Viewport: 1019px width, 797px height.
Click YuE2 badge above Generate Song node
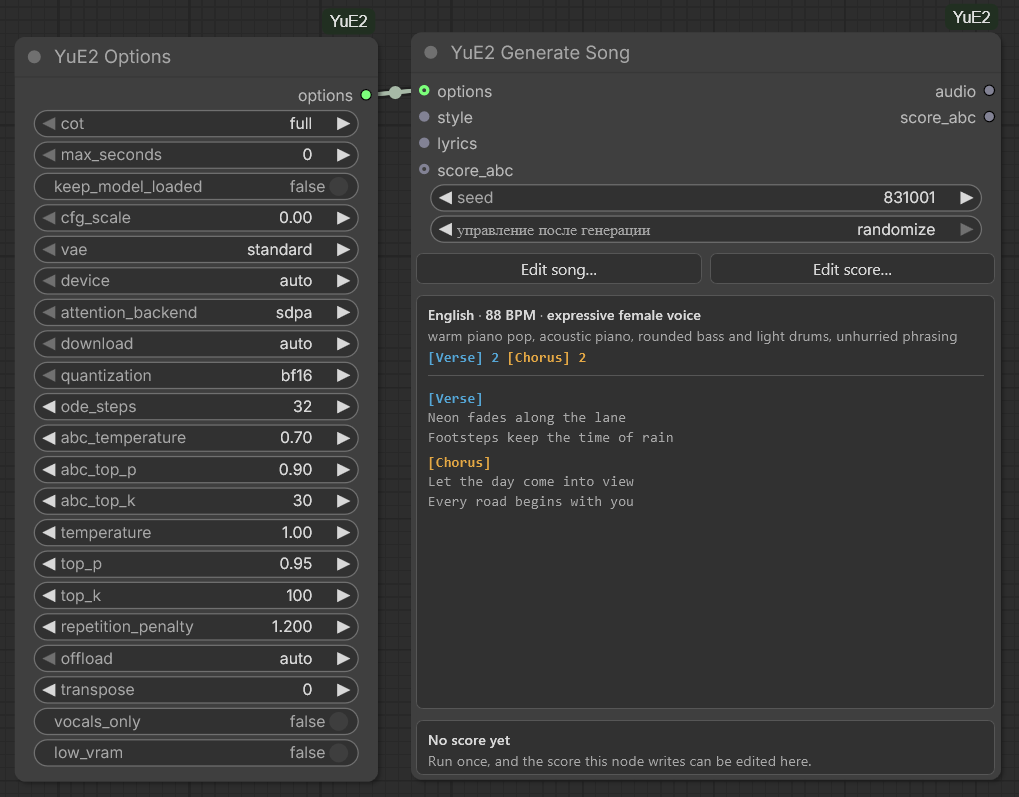(972, 17)
